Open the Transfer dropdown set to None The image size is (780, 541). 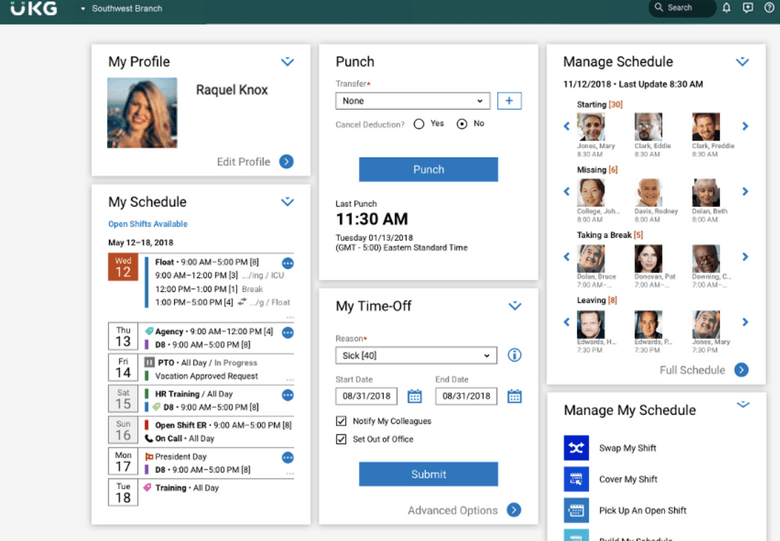coord(412,101)
